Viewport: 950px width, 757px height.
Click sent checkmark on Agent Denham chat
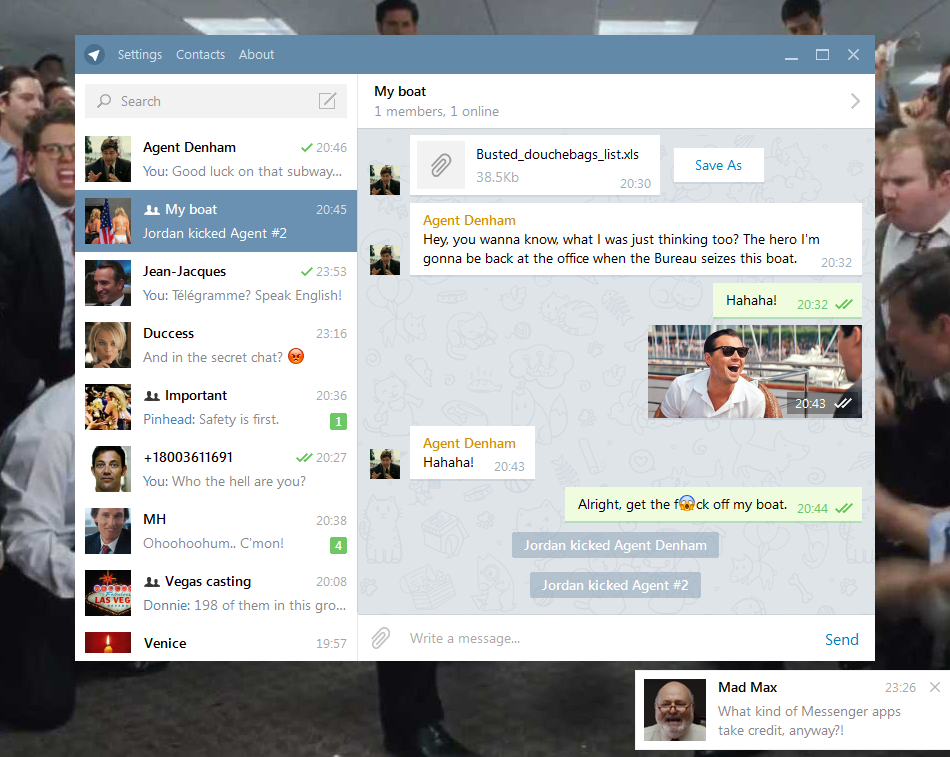(307, 147)
